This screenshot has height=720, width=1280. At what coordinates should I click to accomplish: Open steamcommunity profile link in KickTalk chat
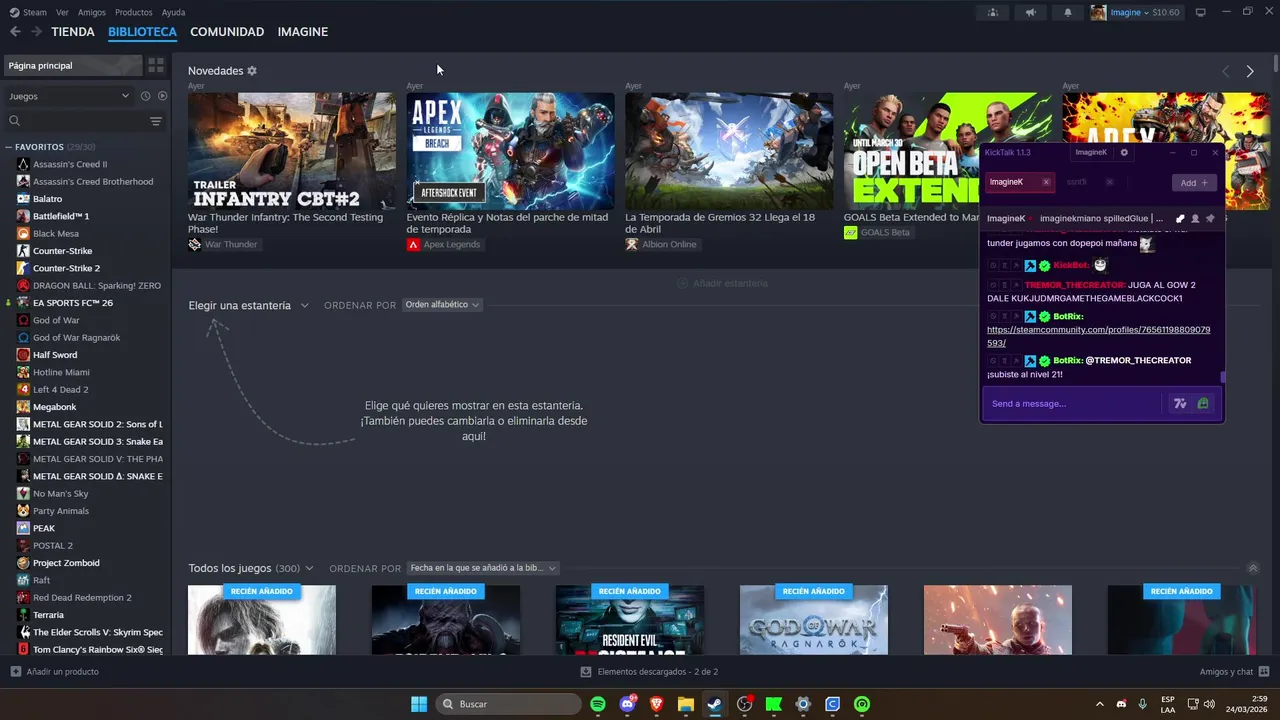[1098, 336]
